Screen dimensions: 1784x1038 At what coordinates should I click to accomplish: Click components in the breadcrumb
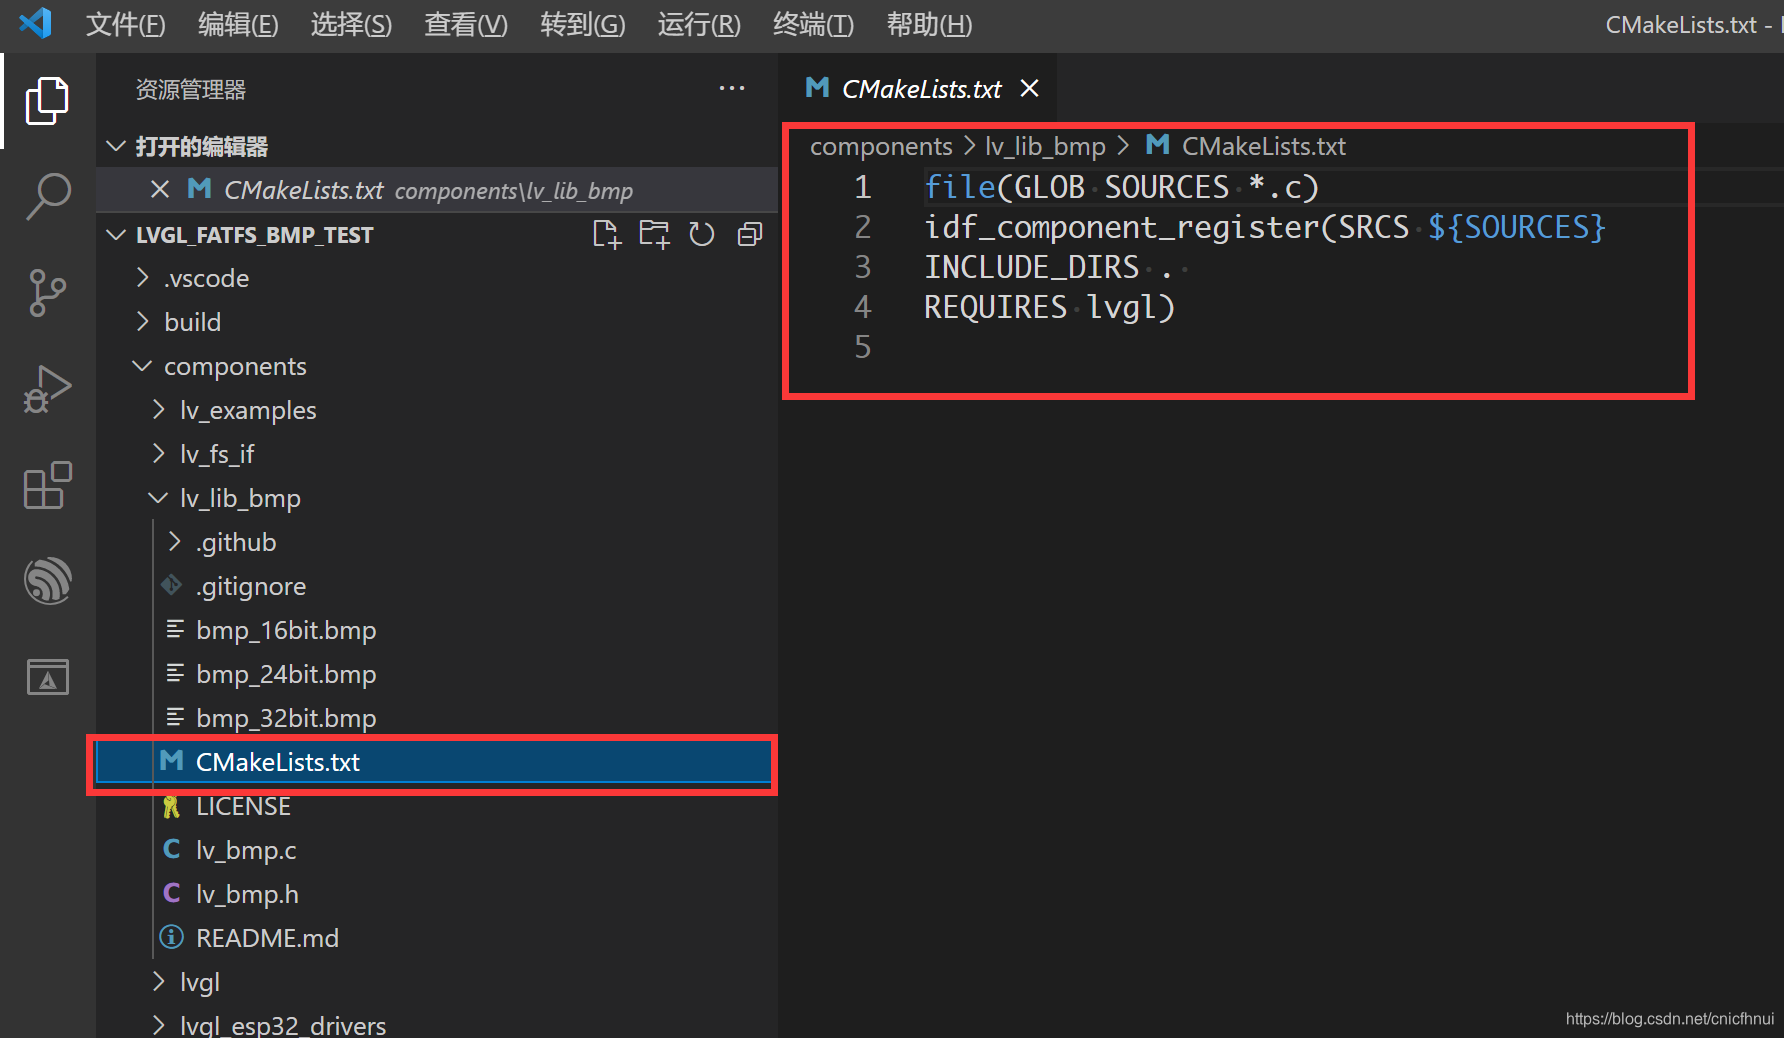[881, 146]
